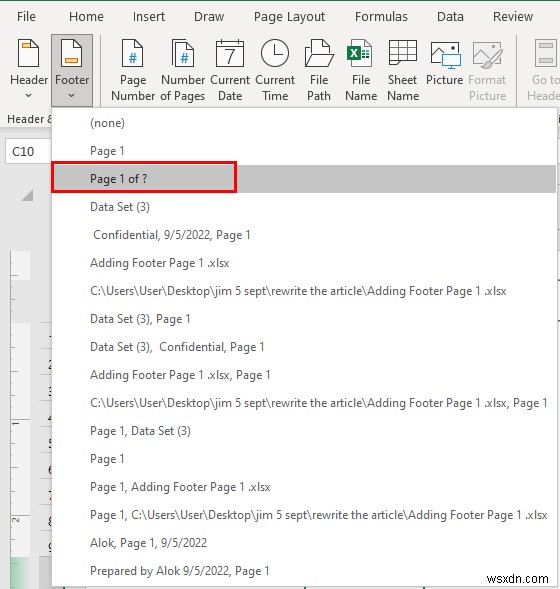Collapse the Footer dropdown button
Image resolution: width=560 pixels, height=589 pixels.
point(72,70)
